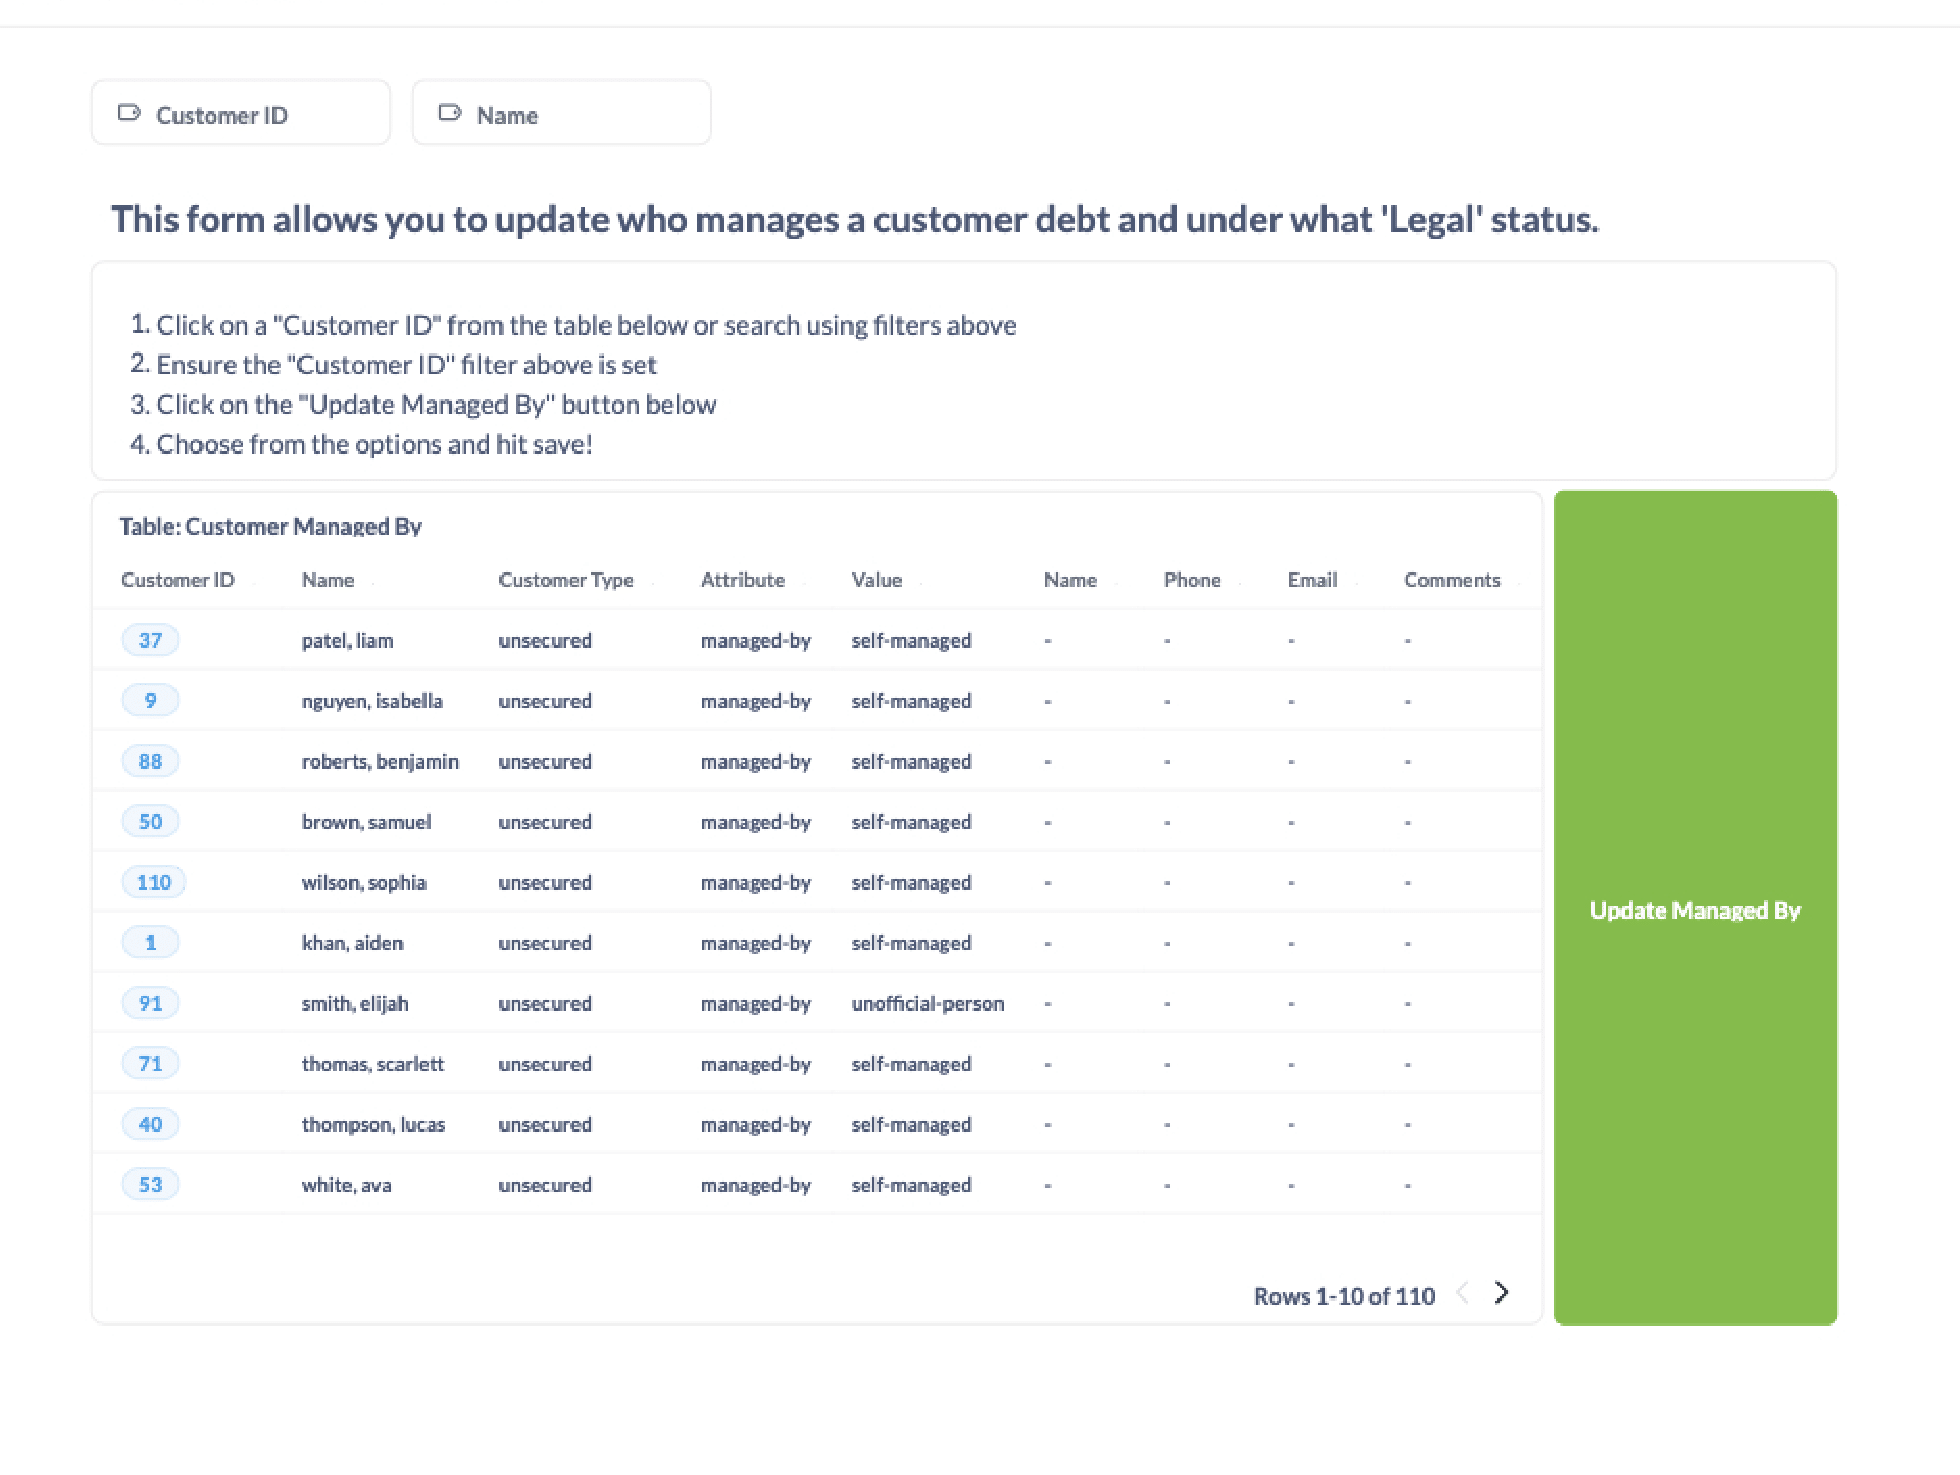1960x1475 pixels.
Task: Click customer ID 40 badge
Action: point(150,1124)
